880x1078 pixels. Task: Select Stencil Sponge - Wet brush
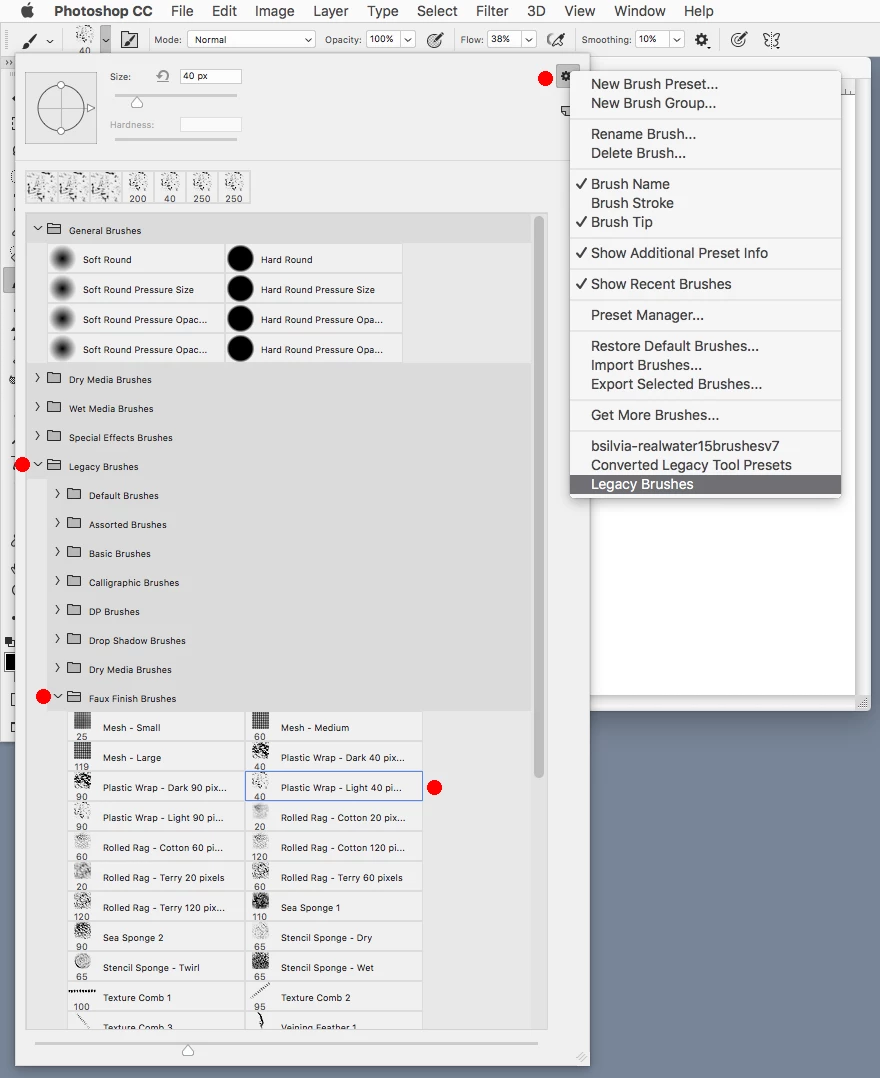334,967
